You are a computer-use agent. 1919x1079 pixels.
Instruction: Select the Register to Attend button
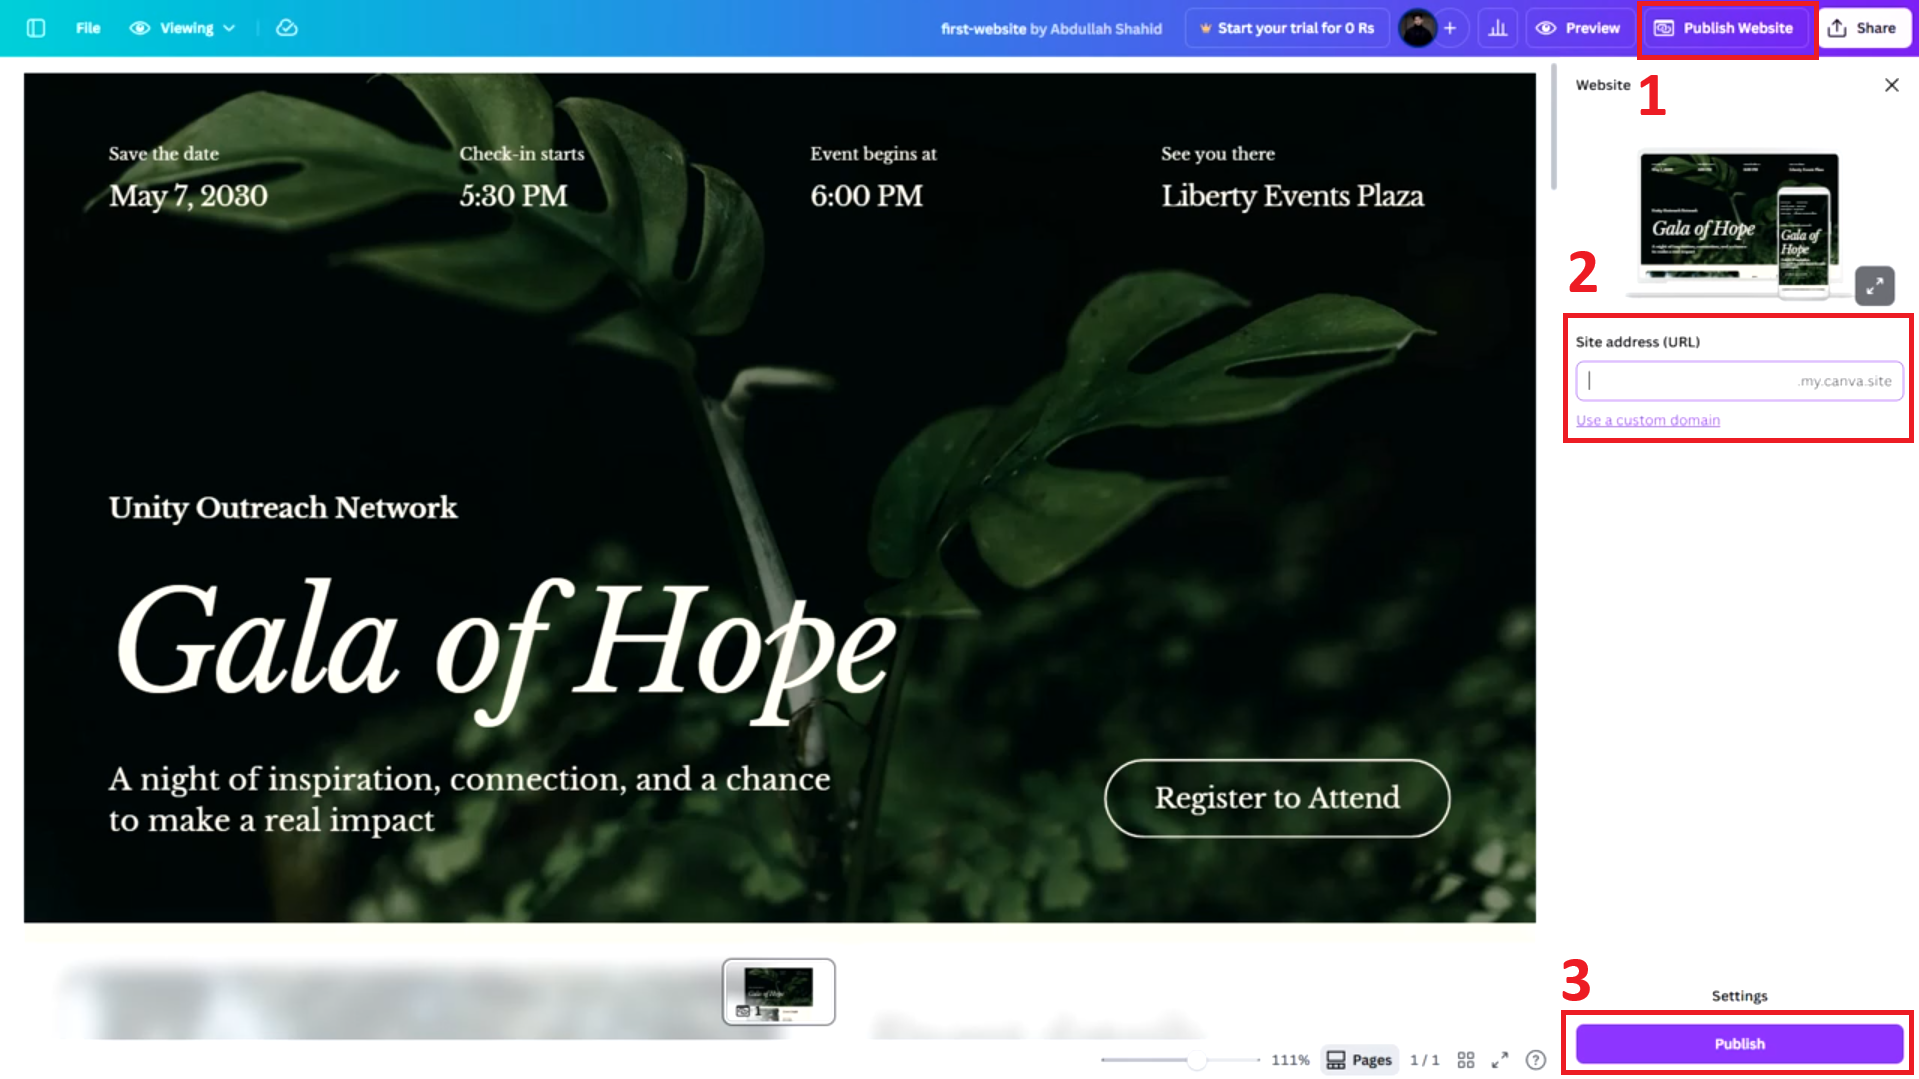(1277, 798)
